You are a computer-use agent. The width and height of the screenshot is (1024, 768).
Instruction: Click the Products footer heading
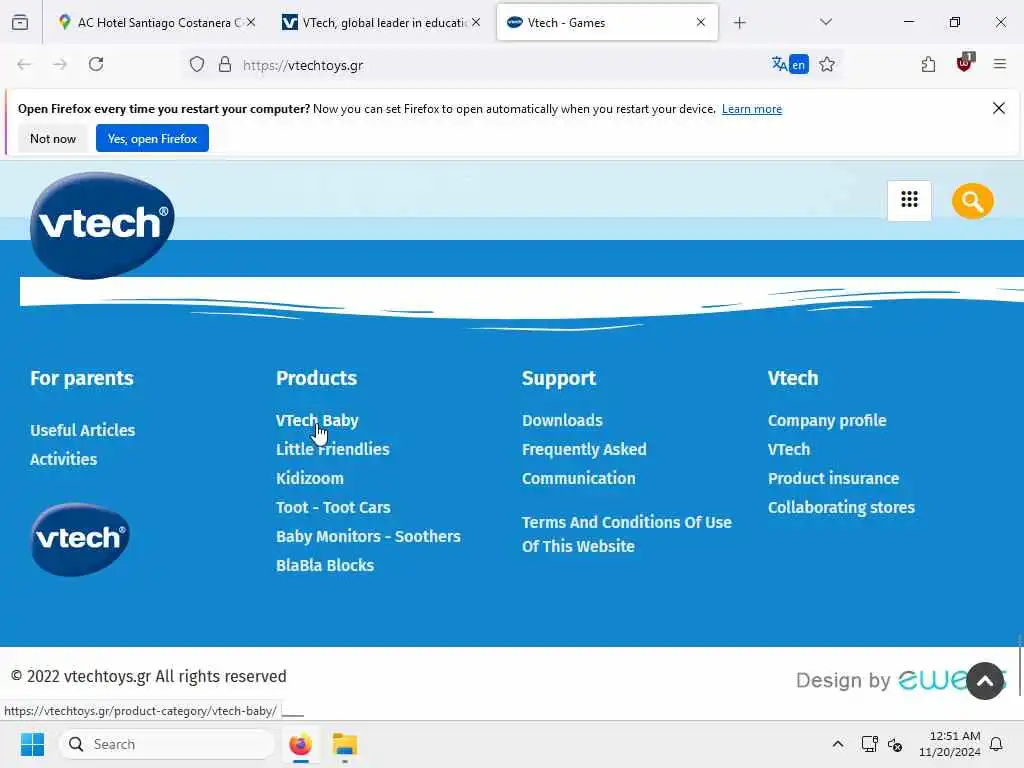click(317, 378)
